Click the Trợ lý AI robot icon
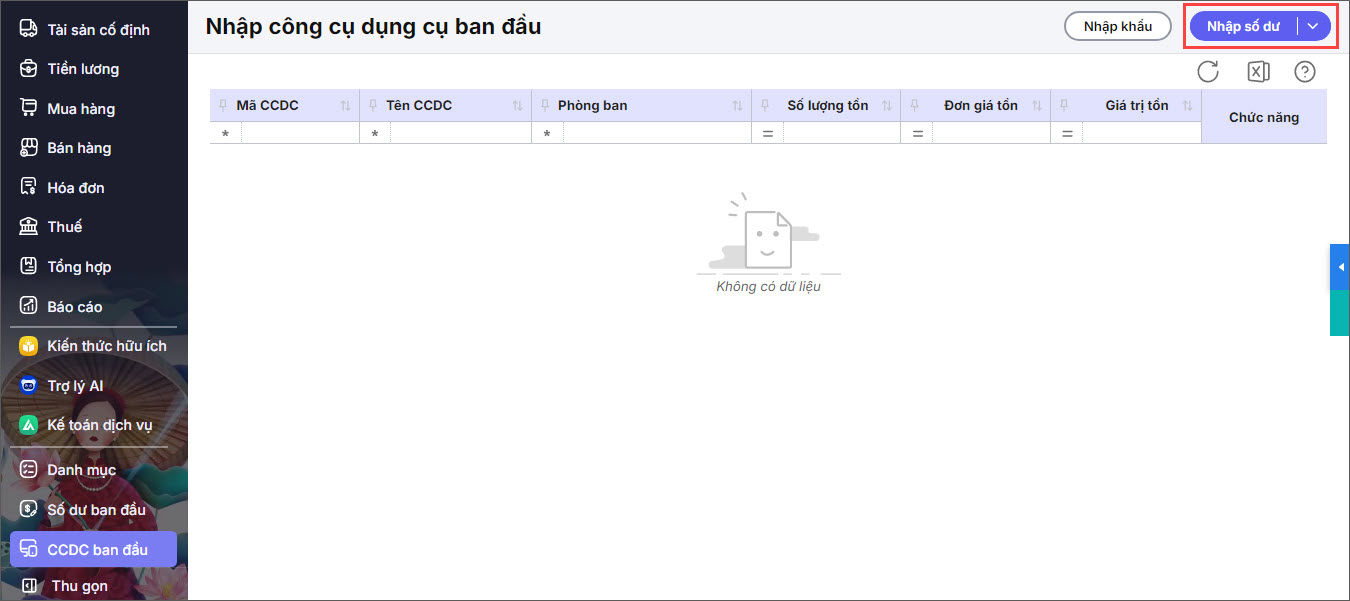Screen dimensions: 1350x601 click(x=29, y=386)
